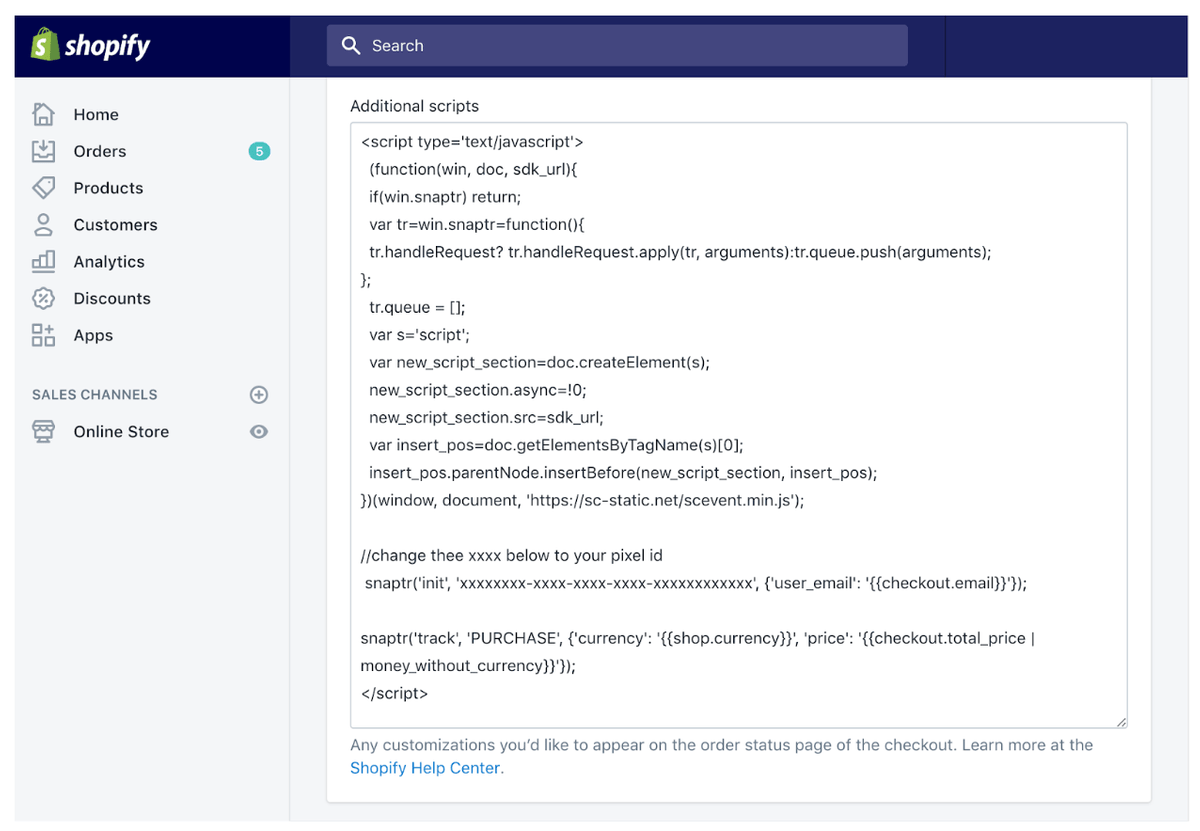
Task: Click the magnifying glass search icon
Action: click(351, 46)
